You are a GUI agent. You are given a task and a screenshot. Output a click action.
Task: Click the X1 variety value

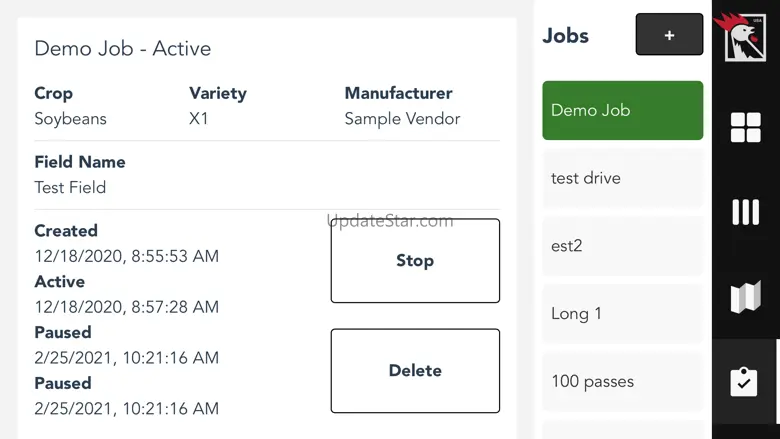coord(201,119)
